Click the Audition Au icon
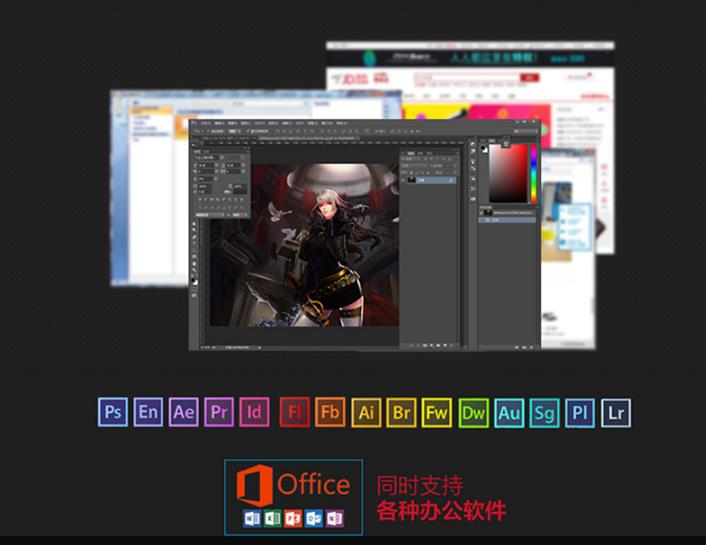The width and height of the screenshot is (706, 545). 509,413
